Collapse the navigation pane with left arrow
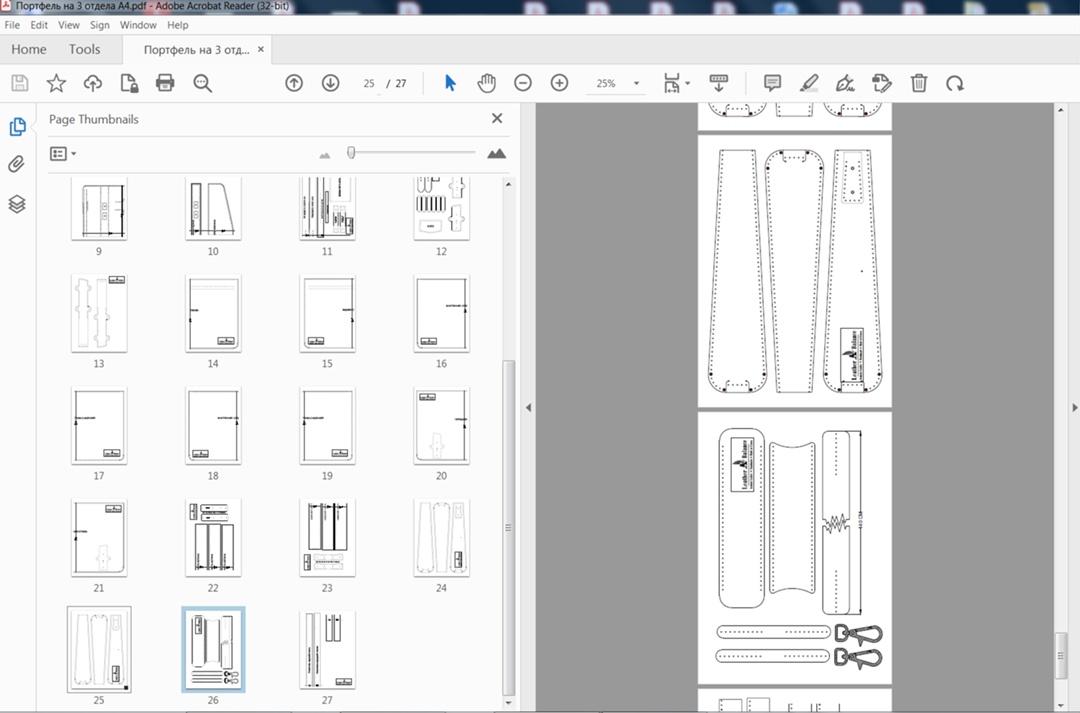The image size is (1080, 713). (528, 407)
